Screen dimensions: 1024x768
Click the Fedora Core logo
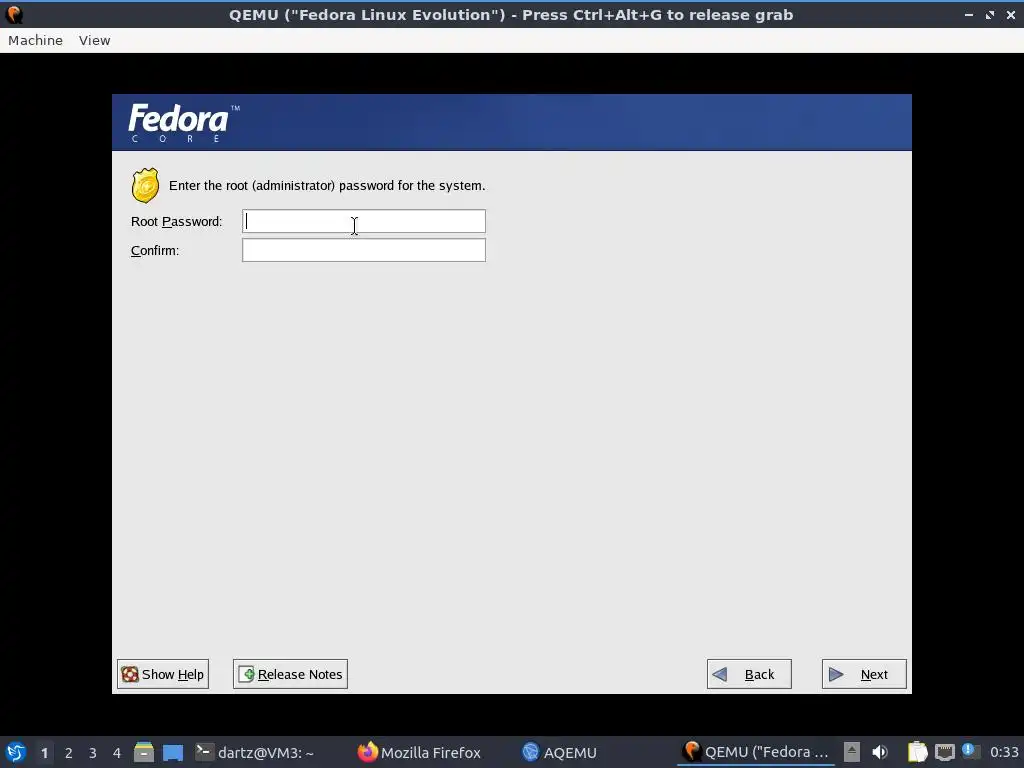[184, 123]
